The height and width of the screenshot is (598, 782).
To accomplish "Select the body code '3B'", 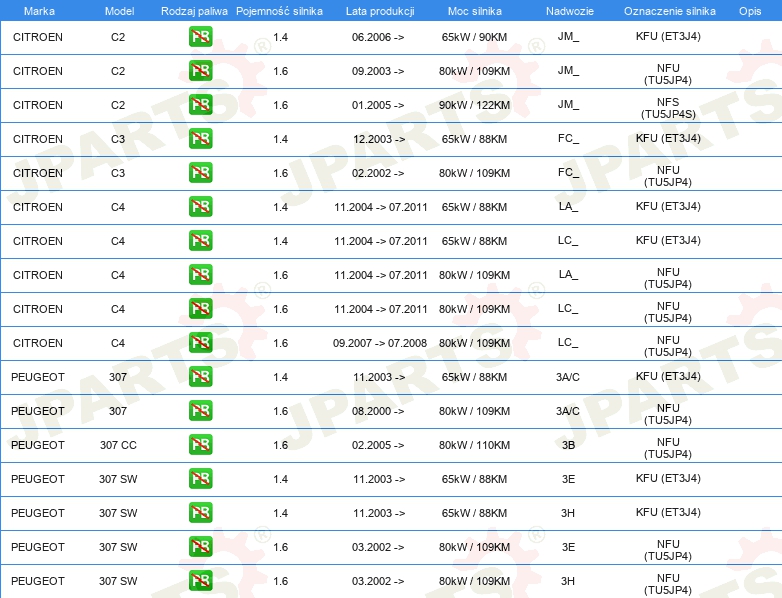I will 569,445.
